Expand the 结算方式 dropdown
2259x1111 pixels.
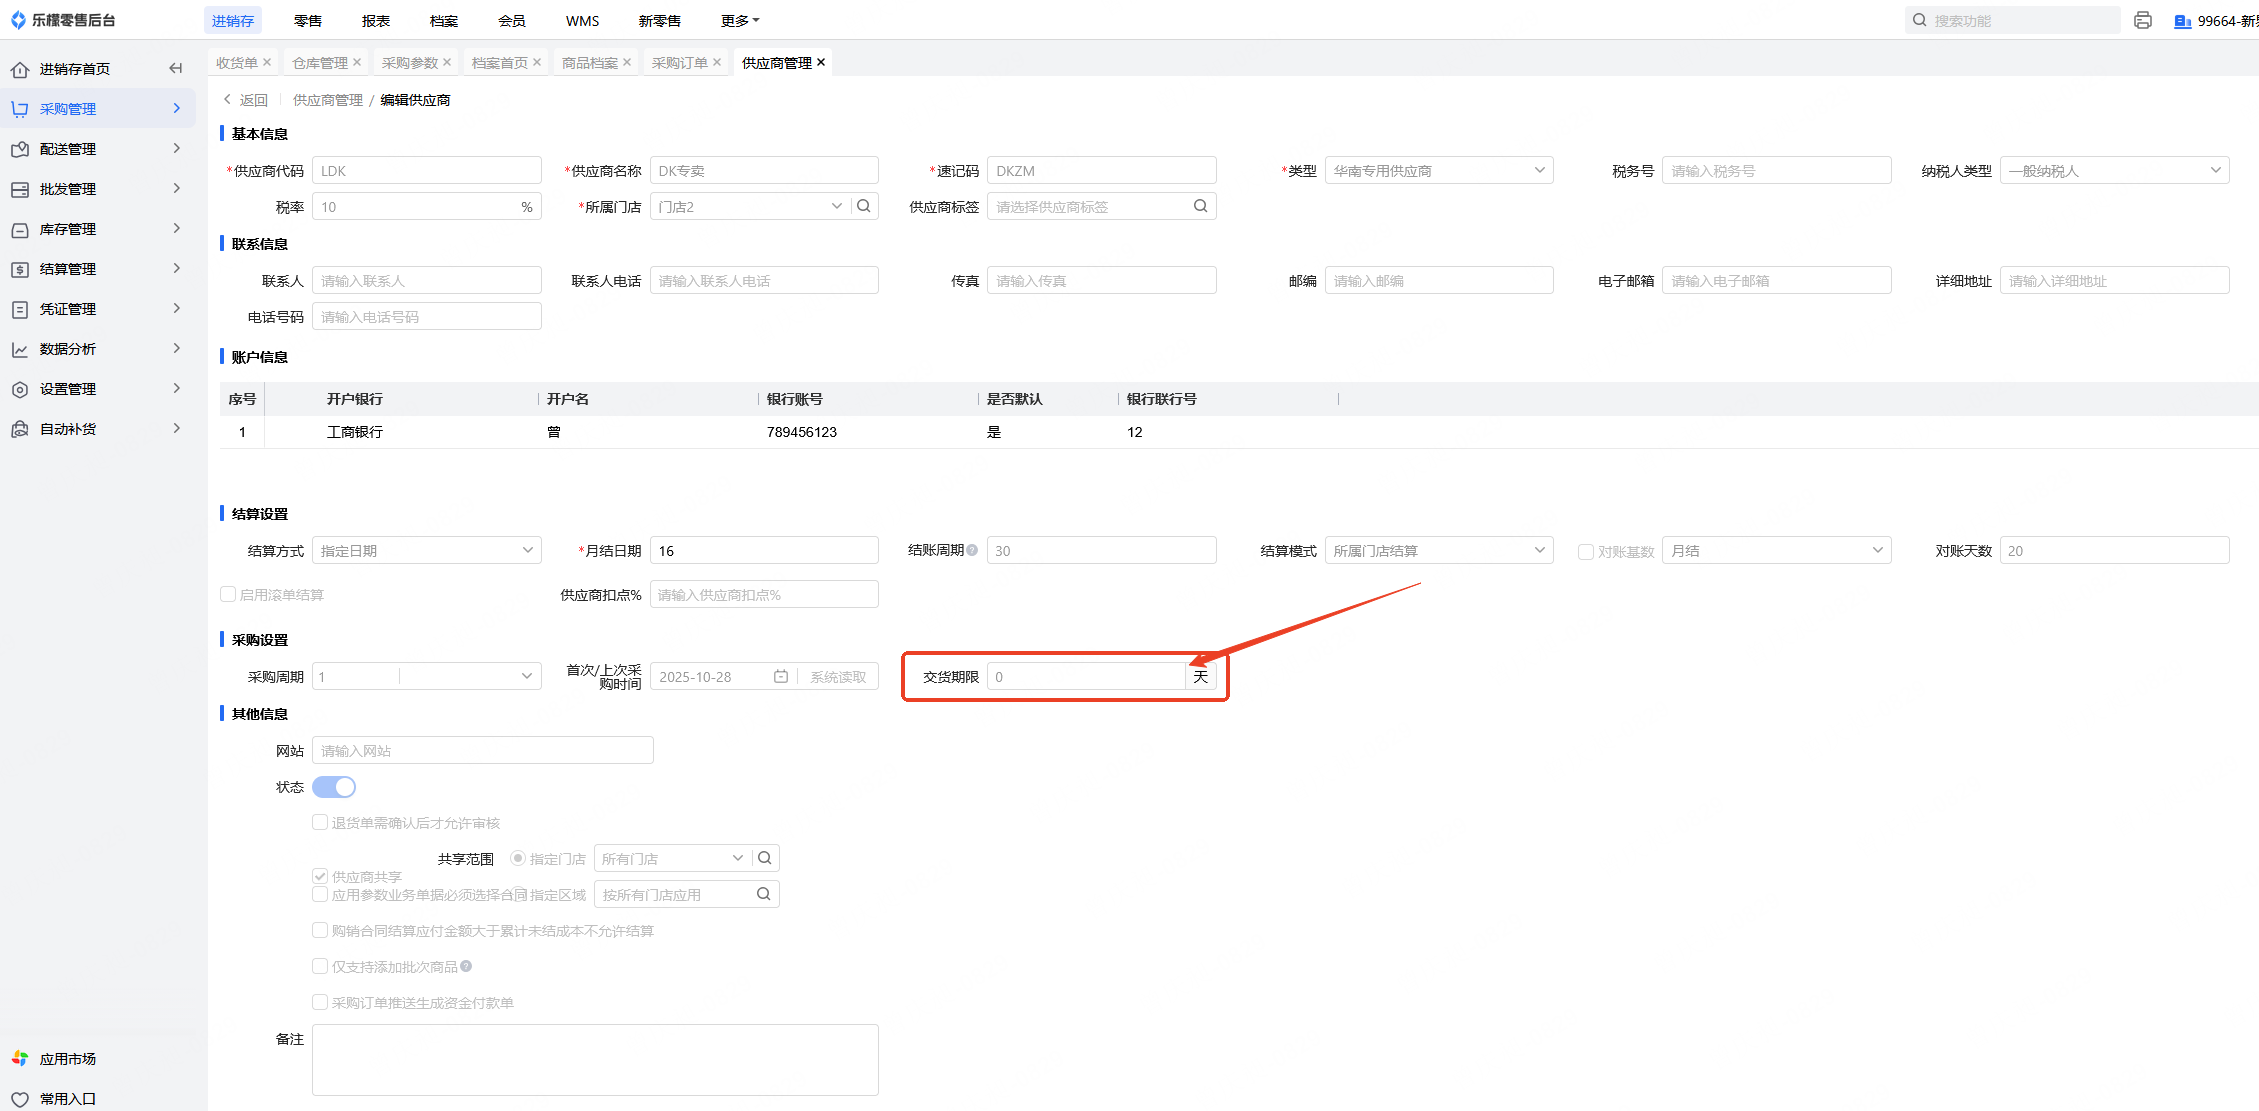(426, 551)
